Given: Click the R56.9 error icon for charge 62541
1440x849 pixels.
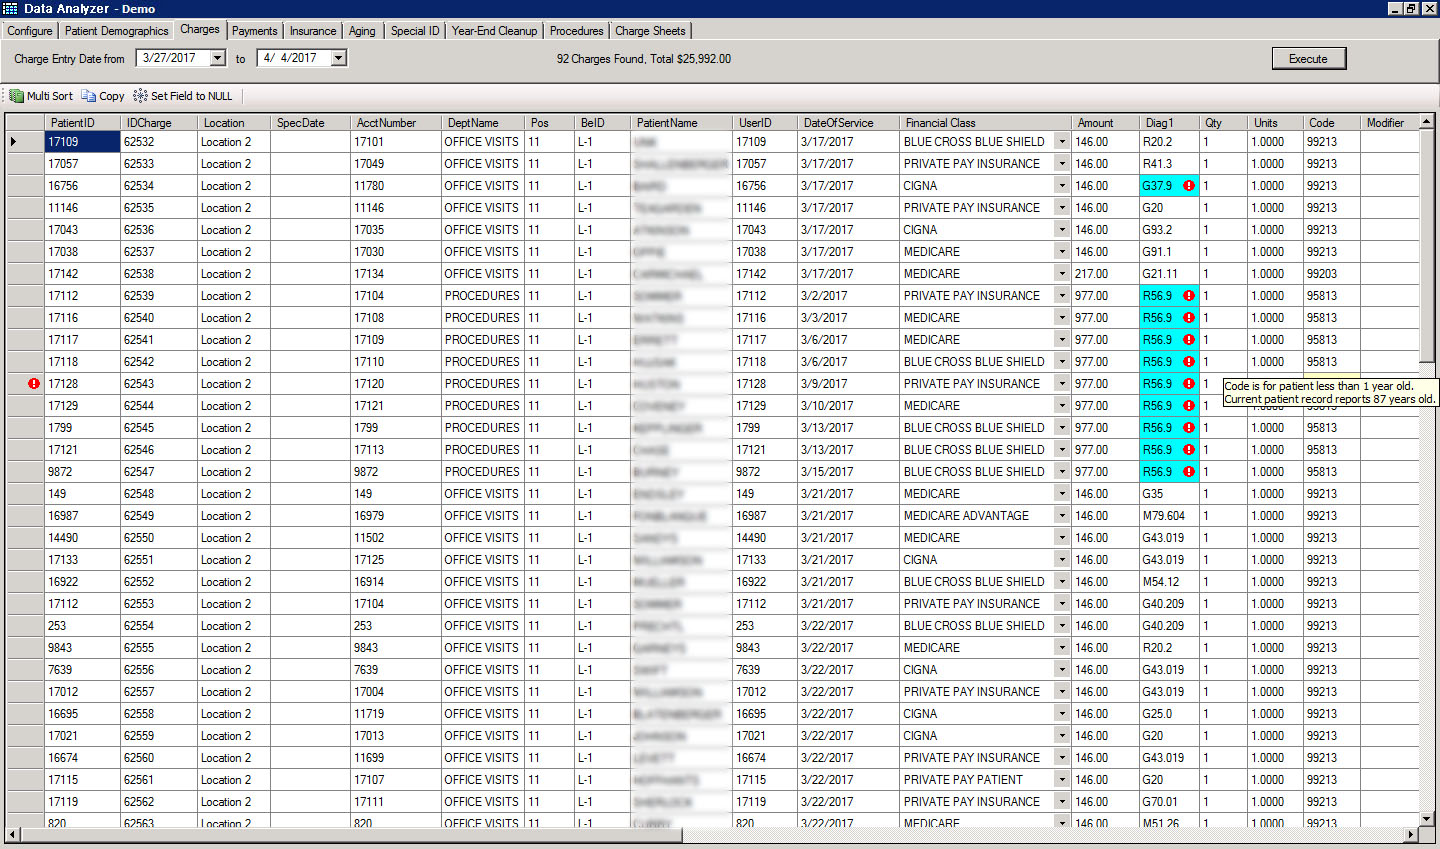Looking at the screenshot, I should (1189, 340).
